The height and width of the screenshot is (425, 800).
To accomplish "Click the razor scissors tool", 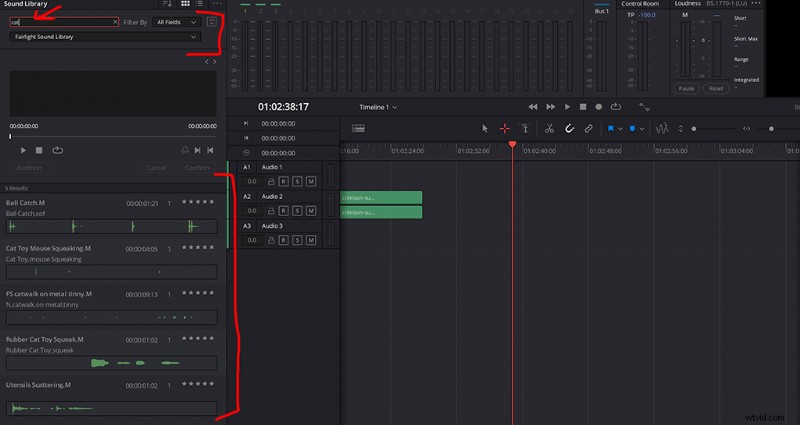I will click(549, 129).
